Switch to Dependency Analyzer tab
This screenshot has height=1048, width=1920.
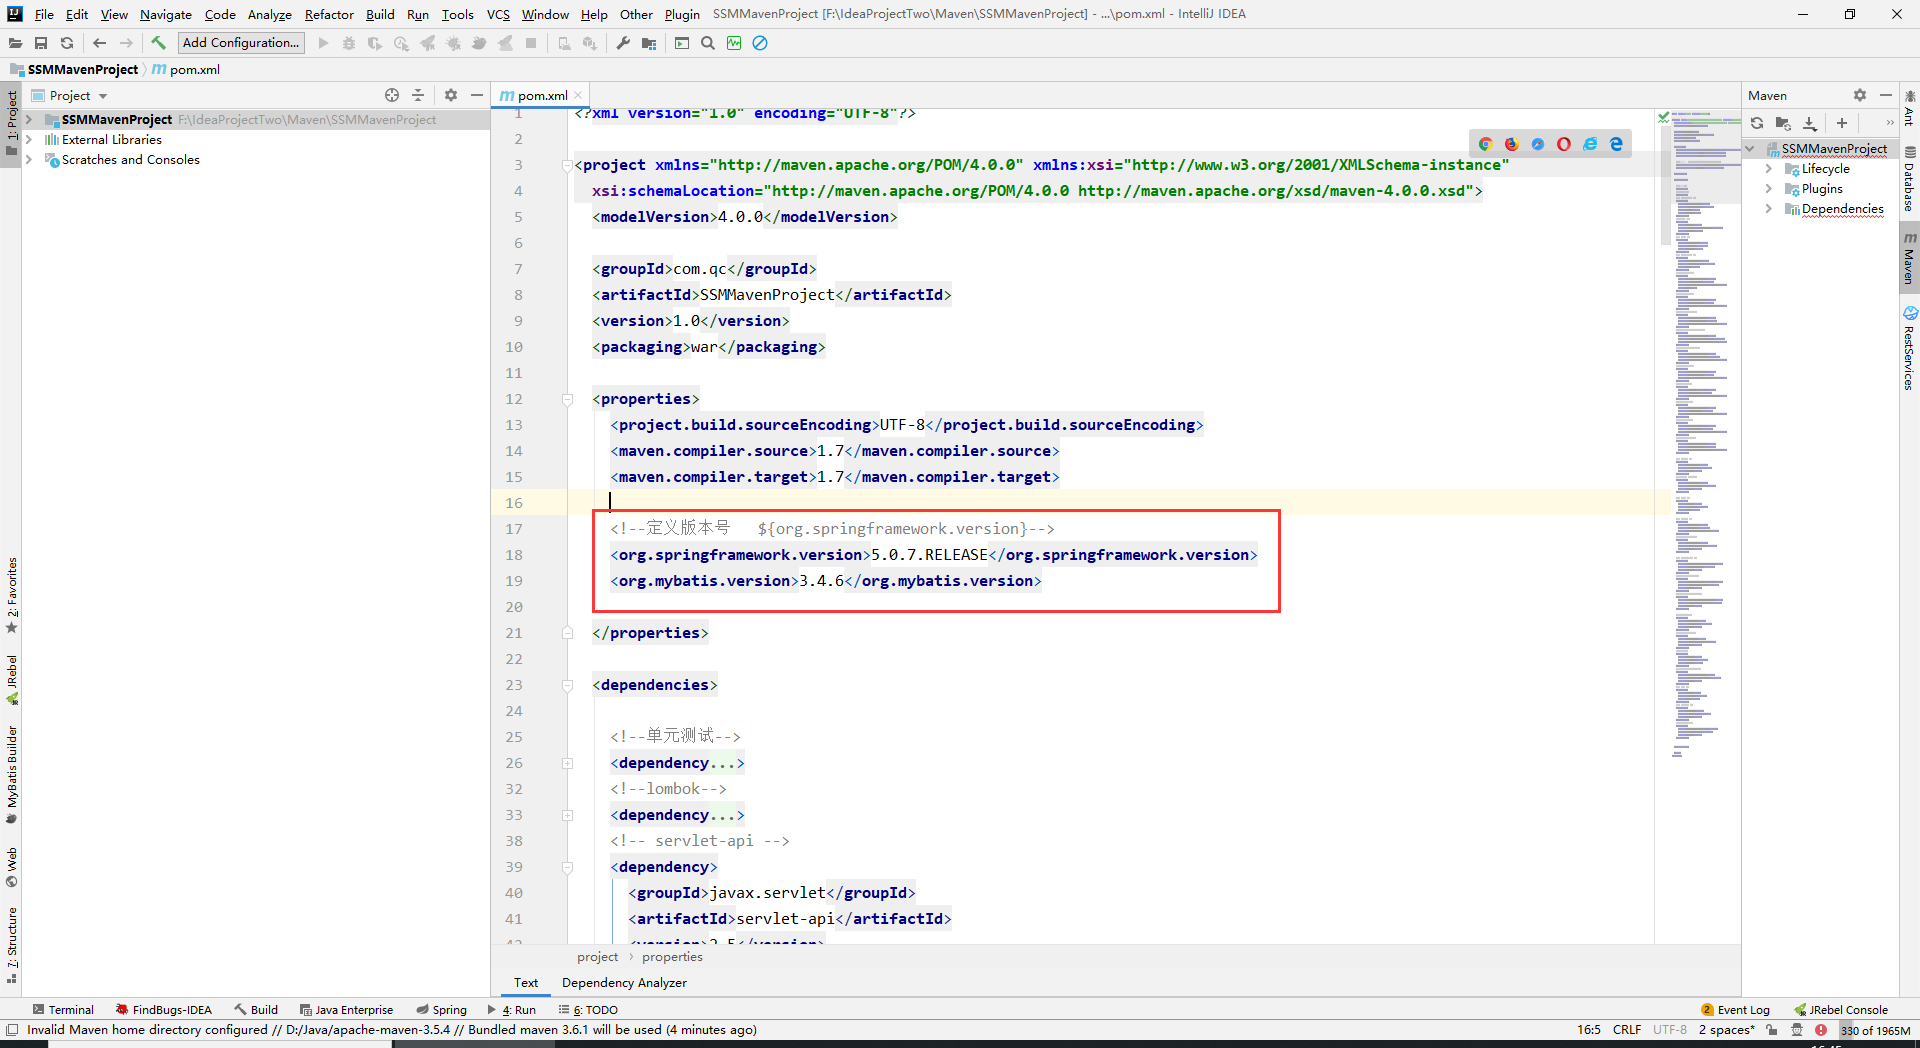click(624, 983)
